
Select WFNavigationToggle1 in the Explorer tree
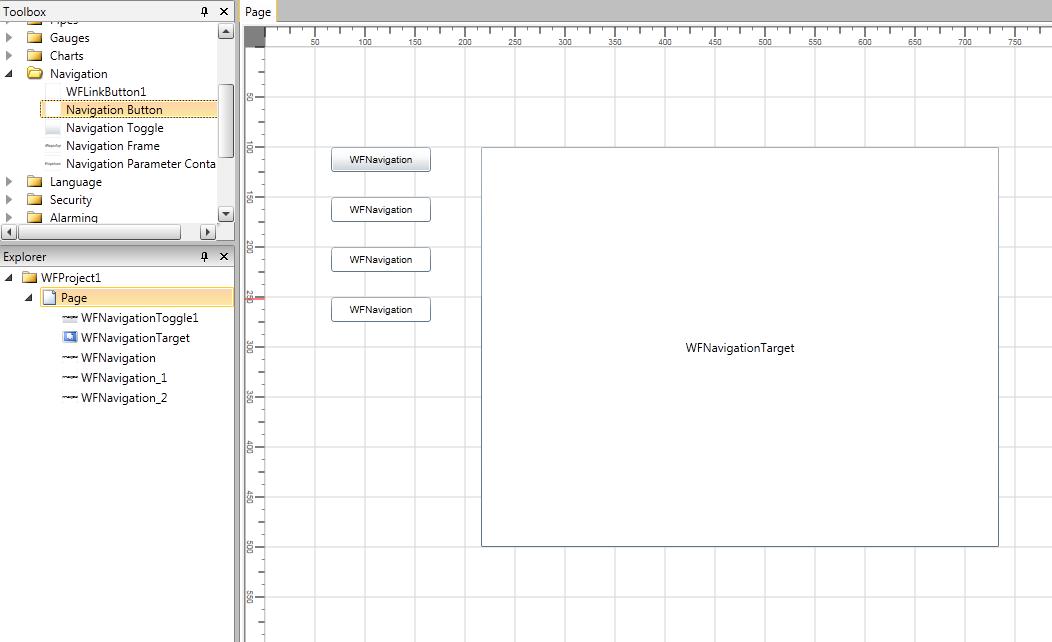139,318
